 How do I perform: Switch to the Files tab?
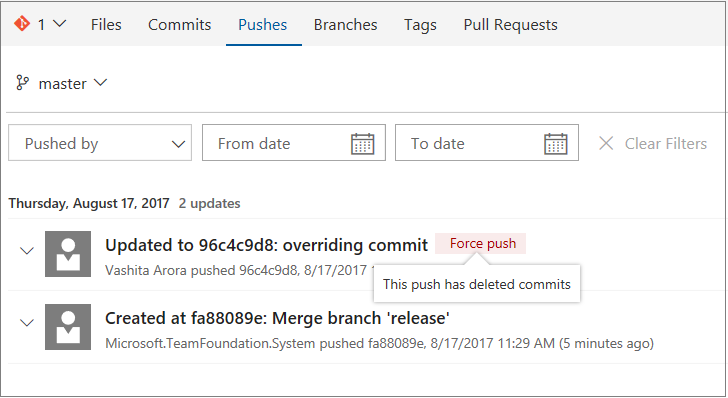coord(106,25)
